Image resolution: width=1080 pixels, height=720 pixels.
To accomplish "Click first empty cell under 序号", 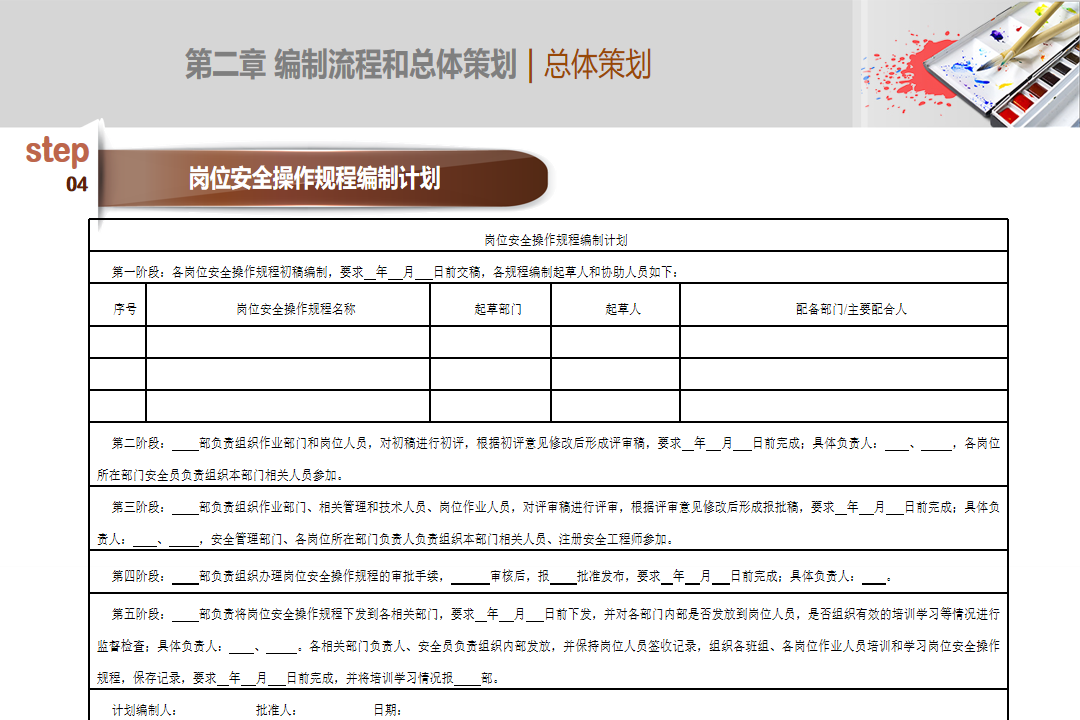I will click(118, 342).
